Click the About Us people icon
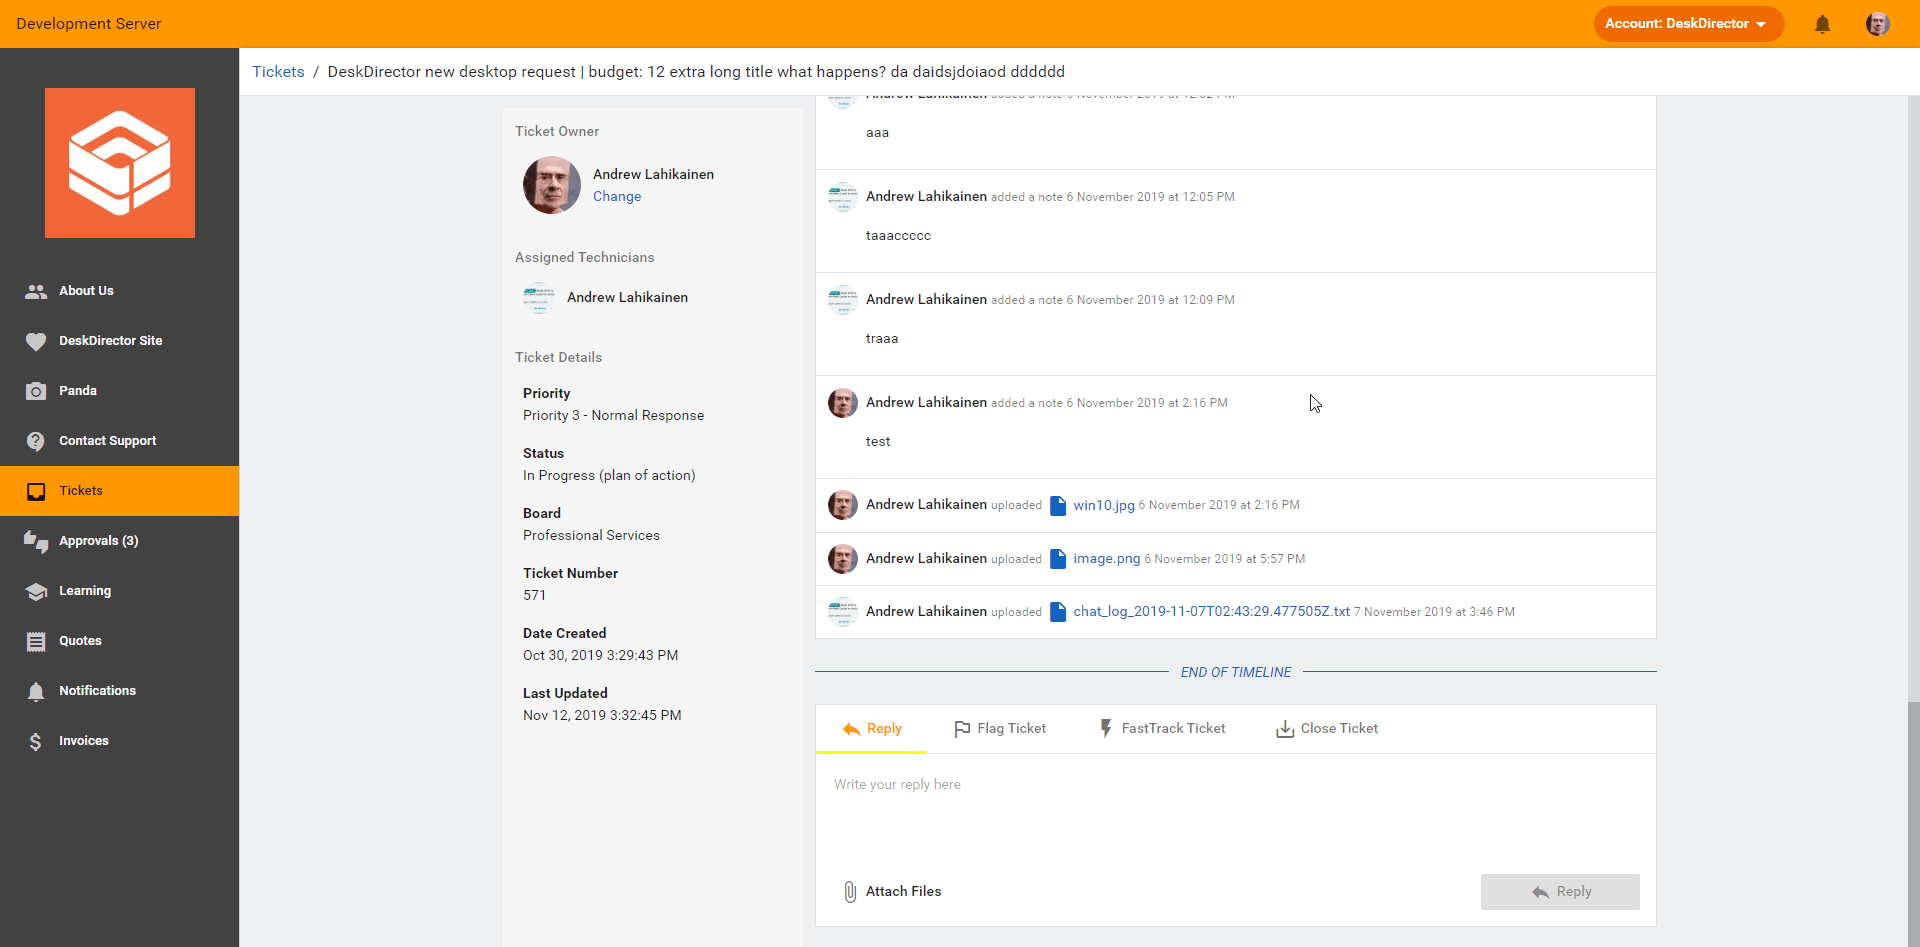This screenshot has height=947, width=1920. click(x=36, y=291)
